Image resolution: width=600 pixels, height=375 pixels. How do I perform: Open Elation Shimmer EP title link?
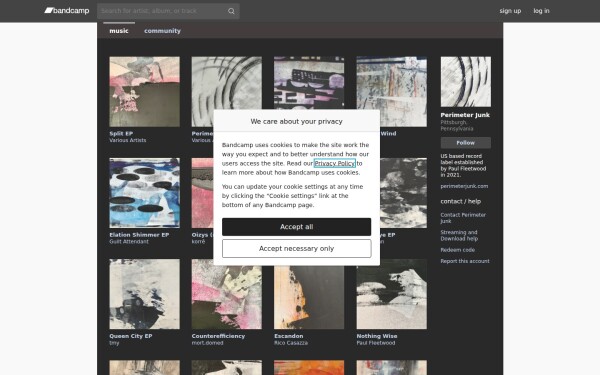tap(139, 235)
